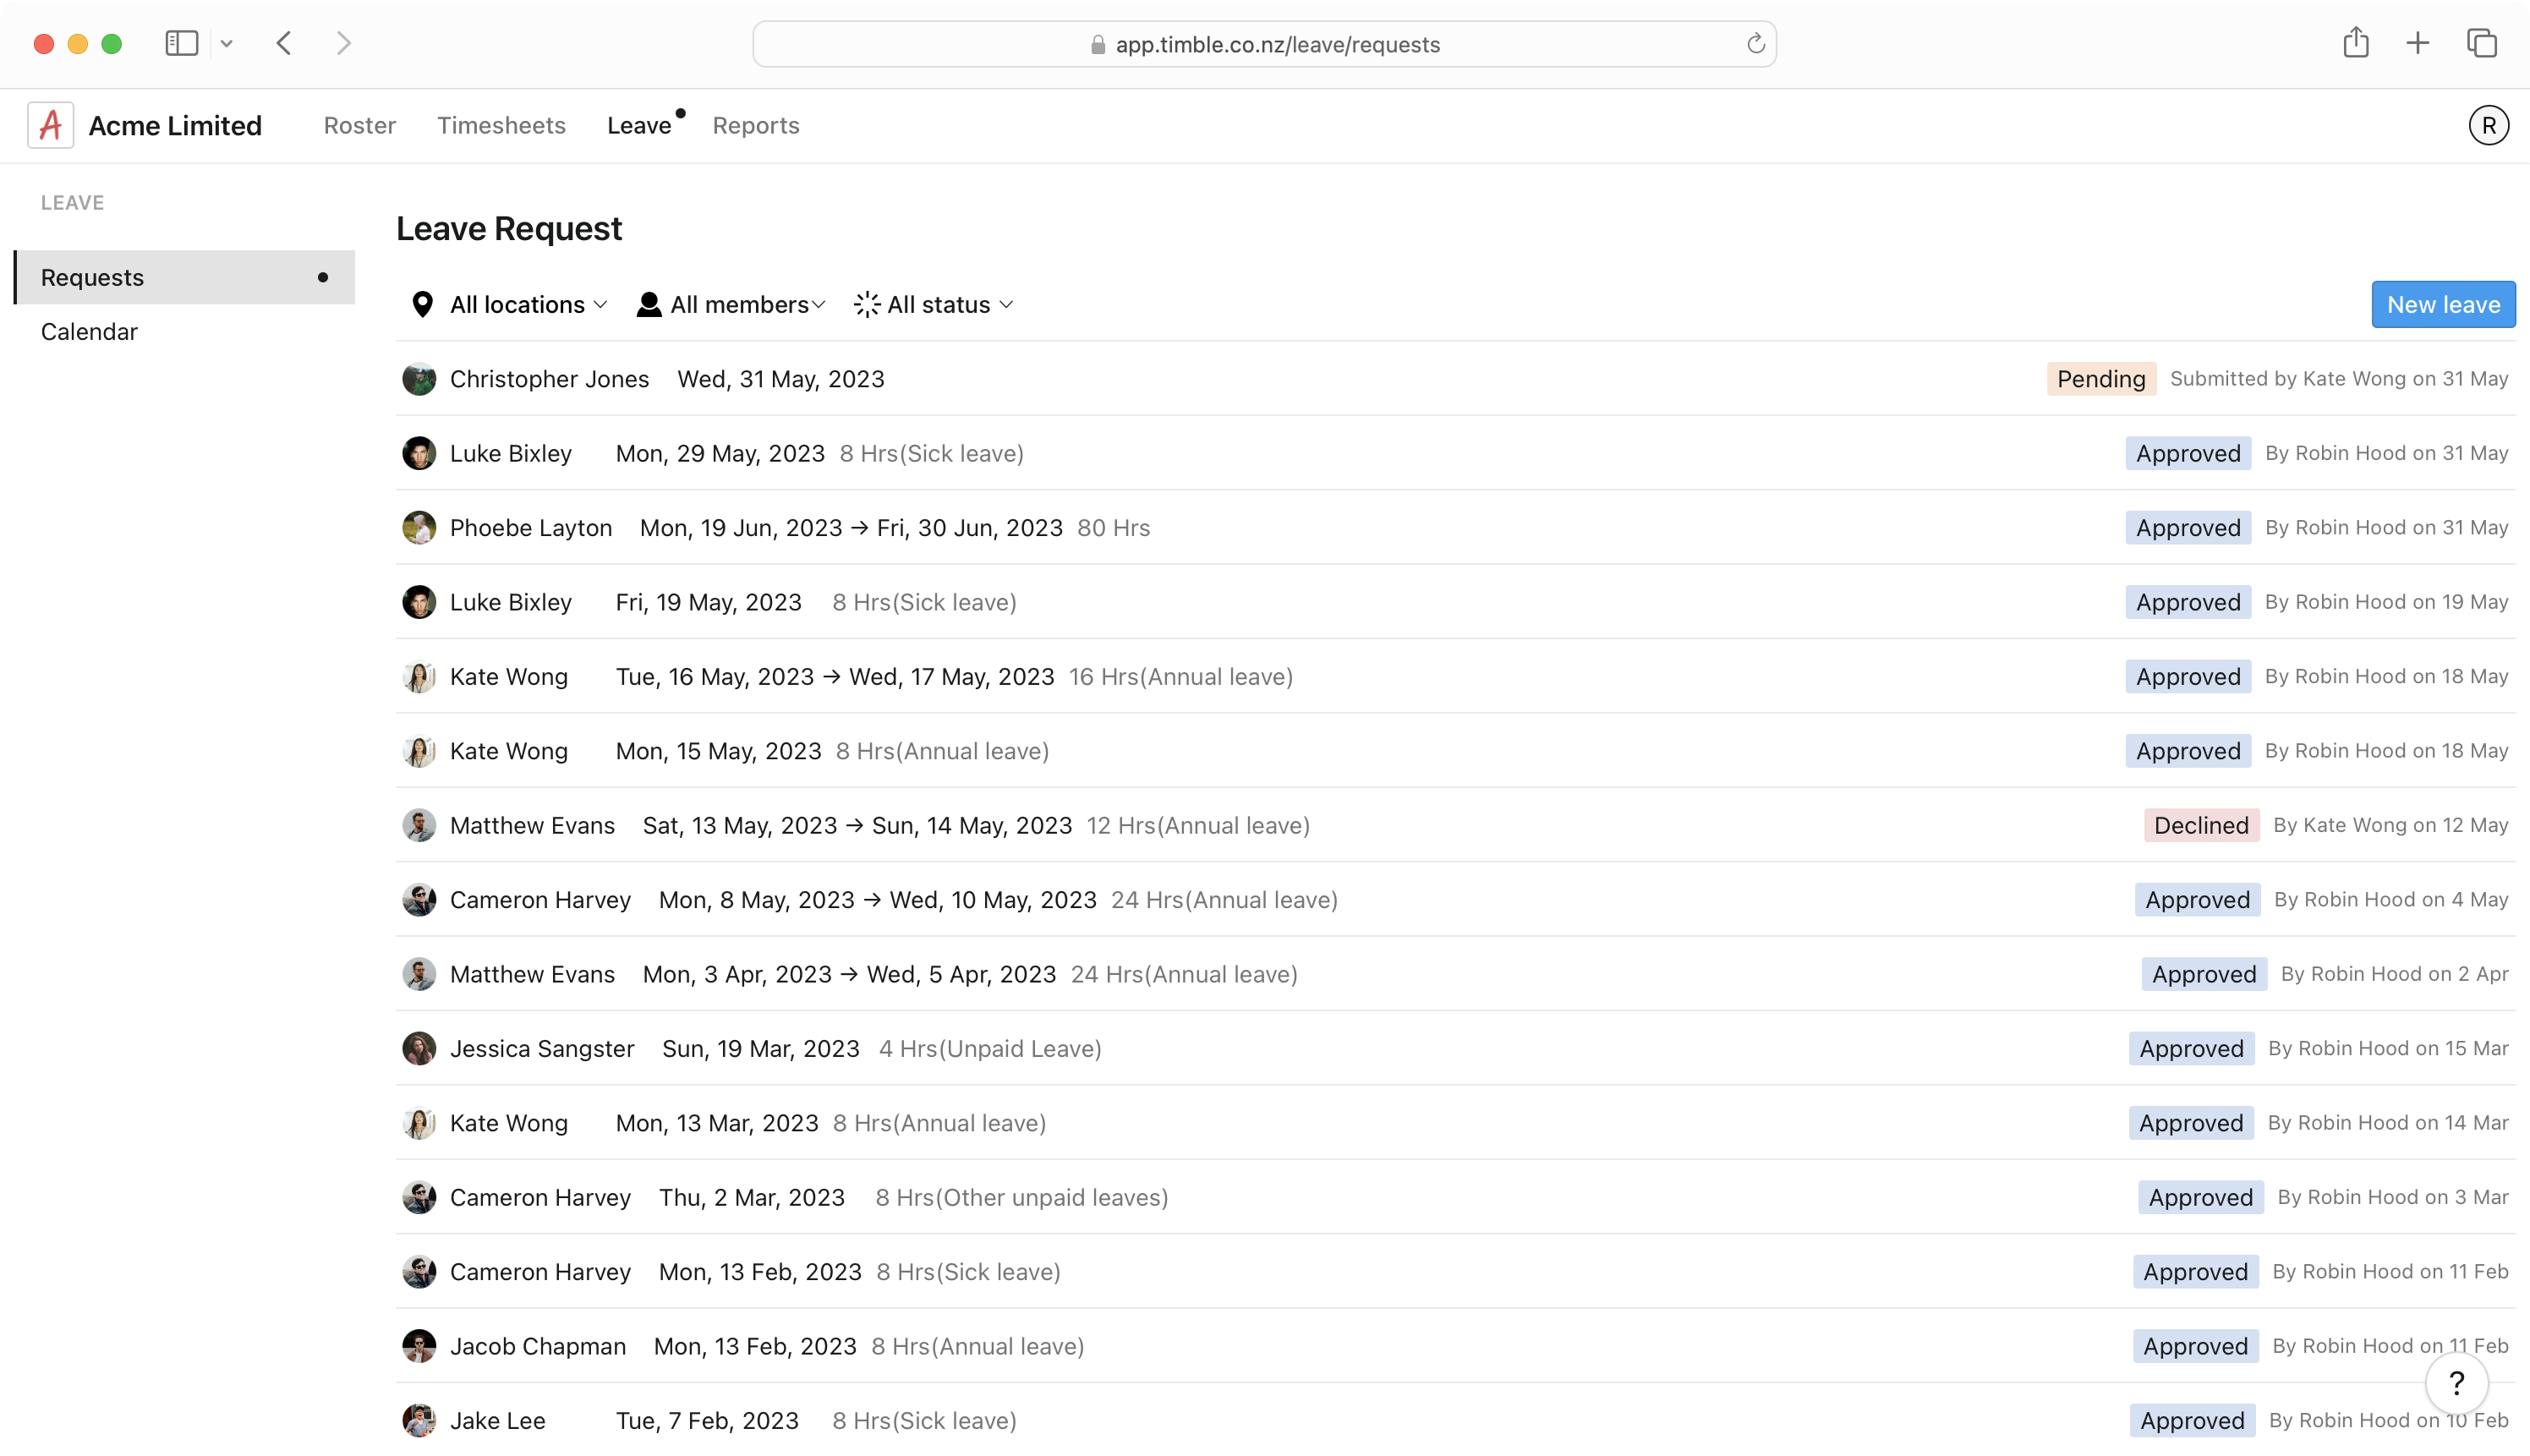
Task: Click the Acme Limited logo icon
Action: 50,125
